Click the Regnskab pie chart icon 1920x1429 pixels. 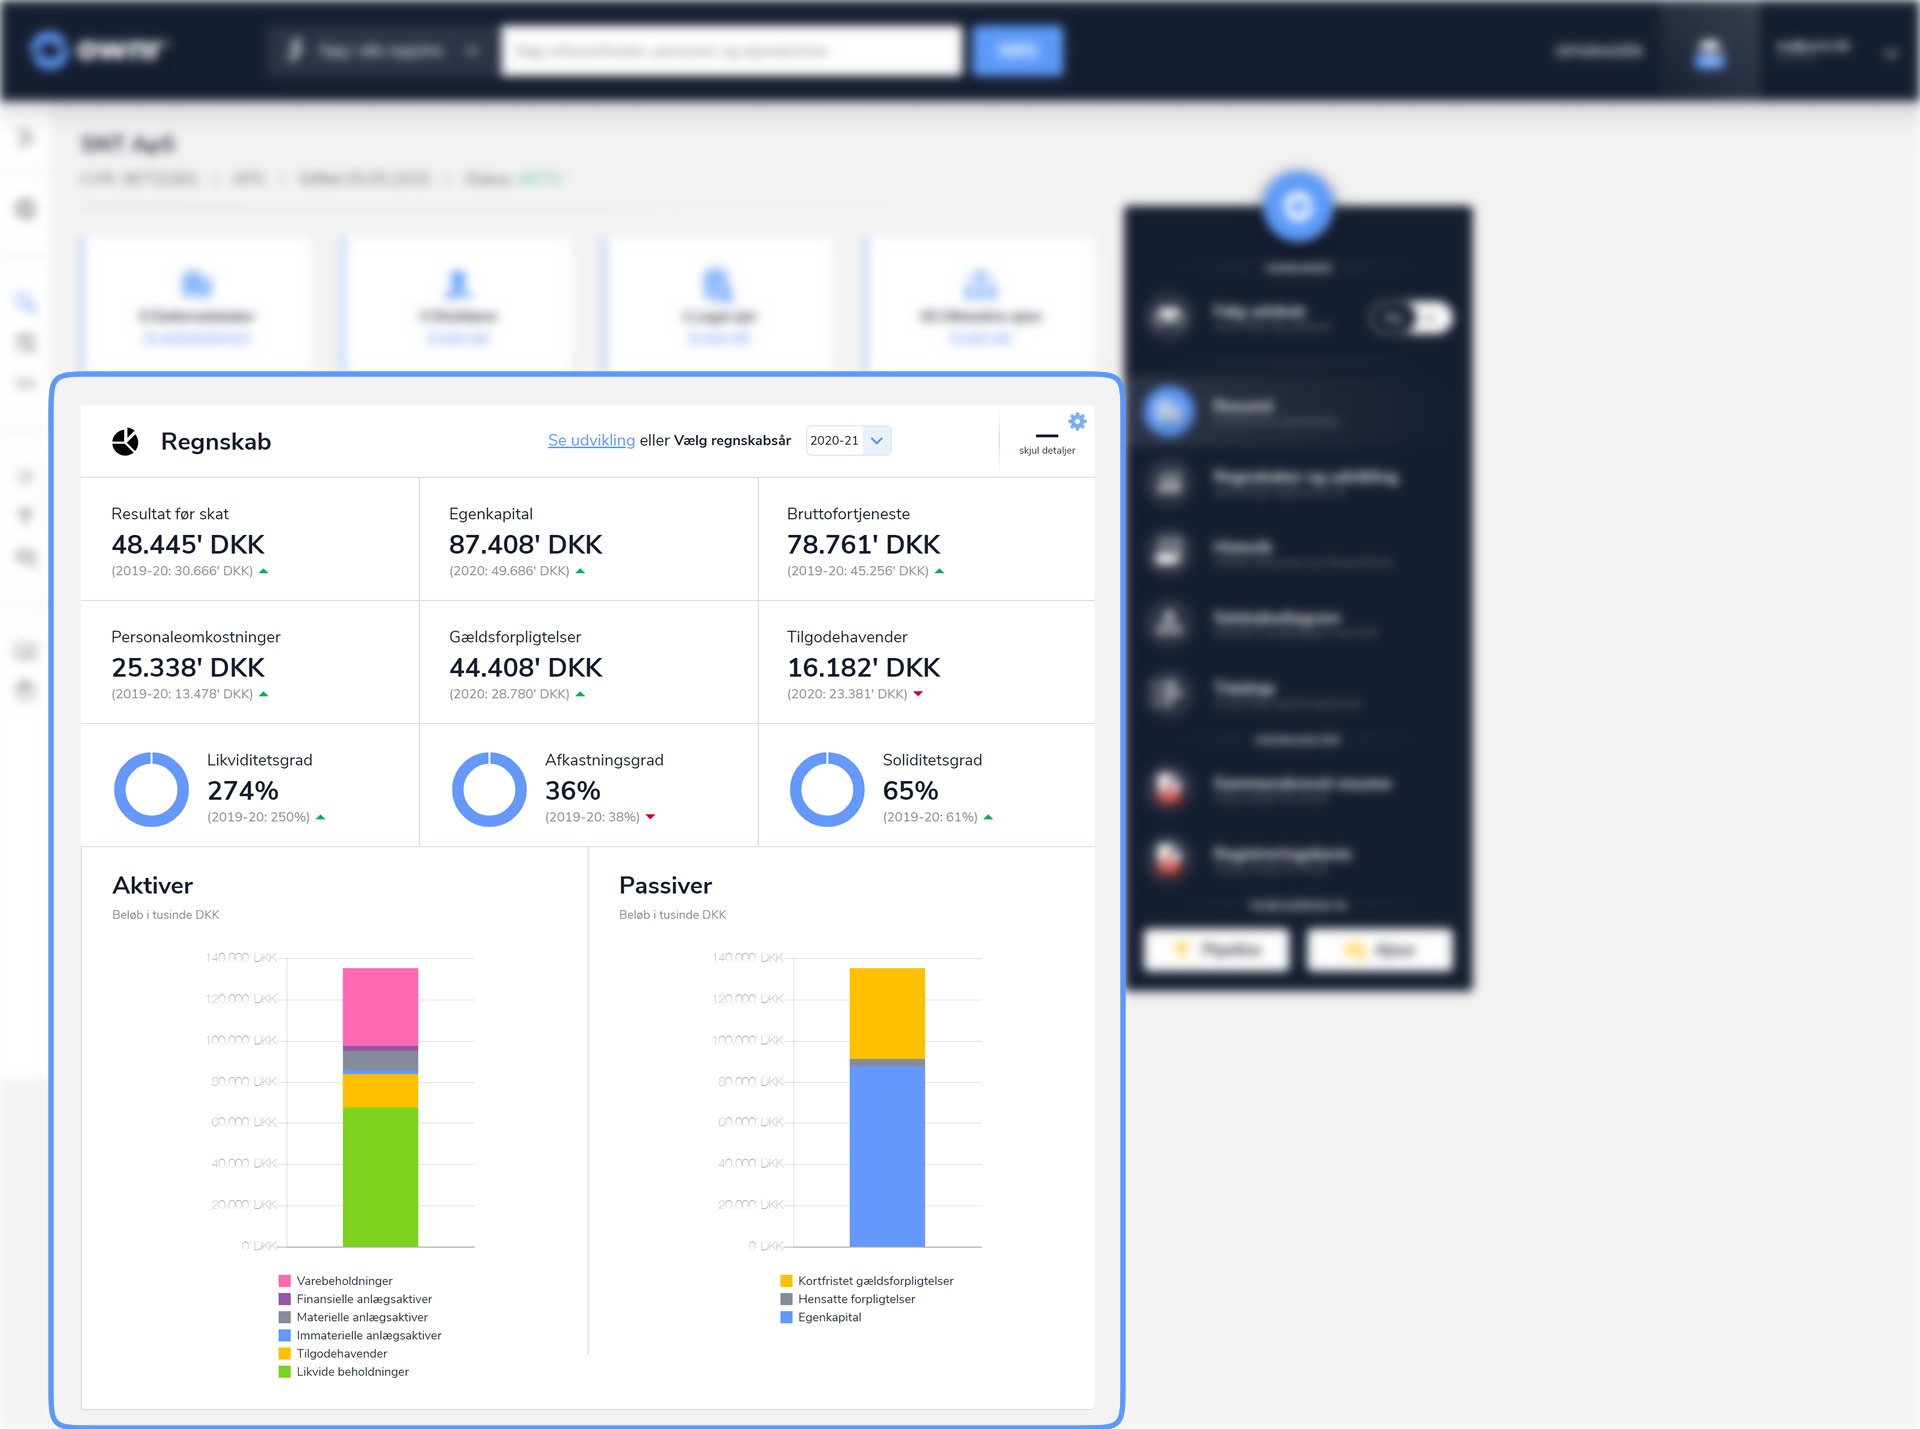point(125,441)
